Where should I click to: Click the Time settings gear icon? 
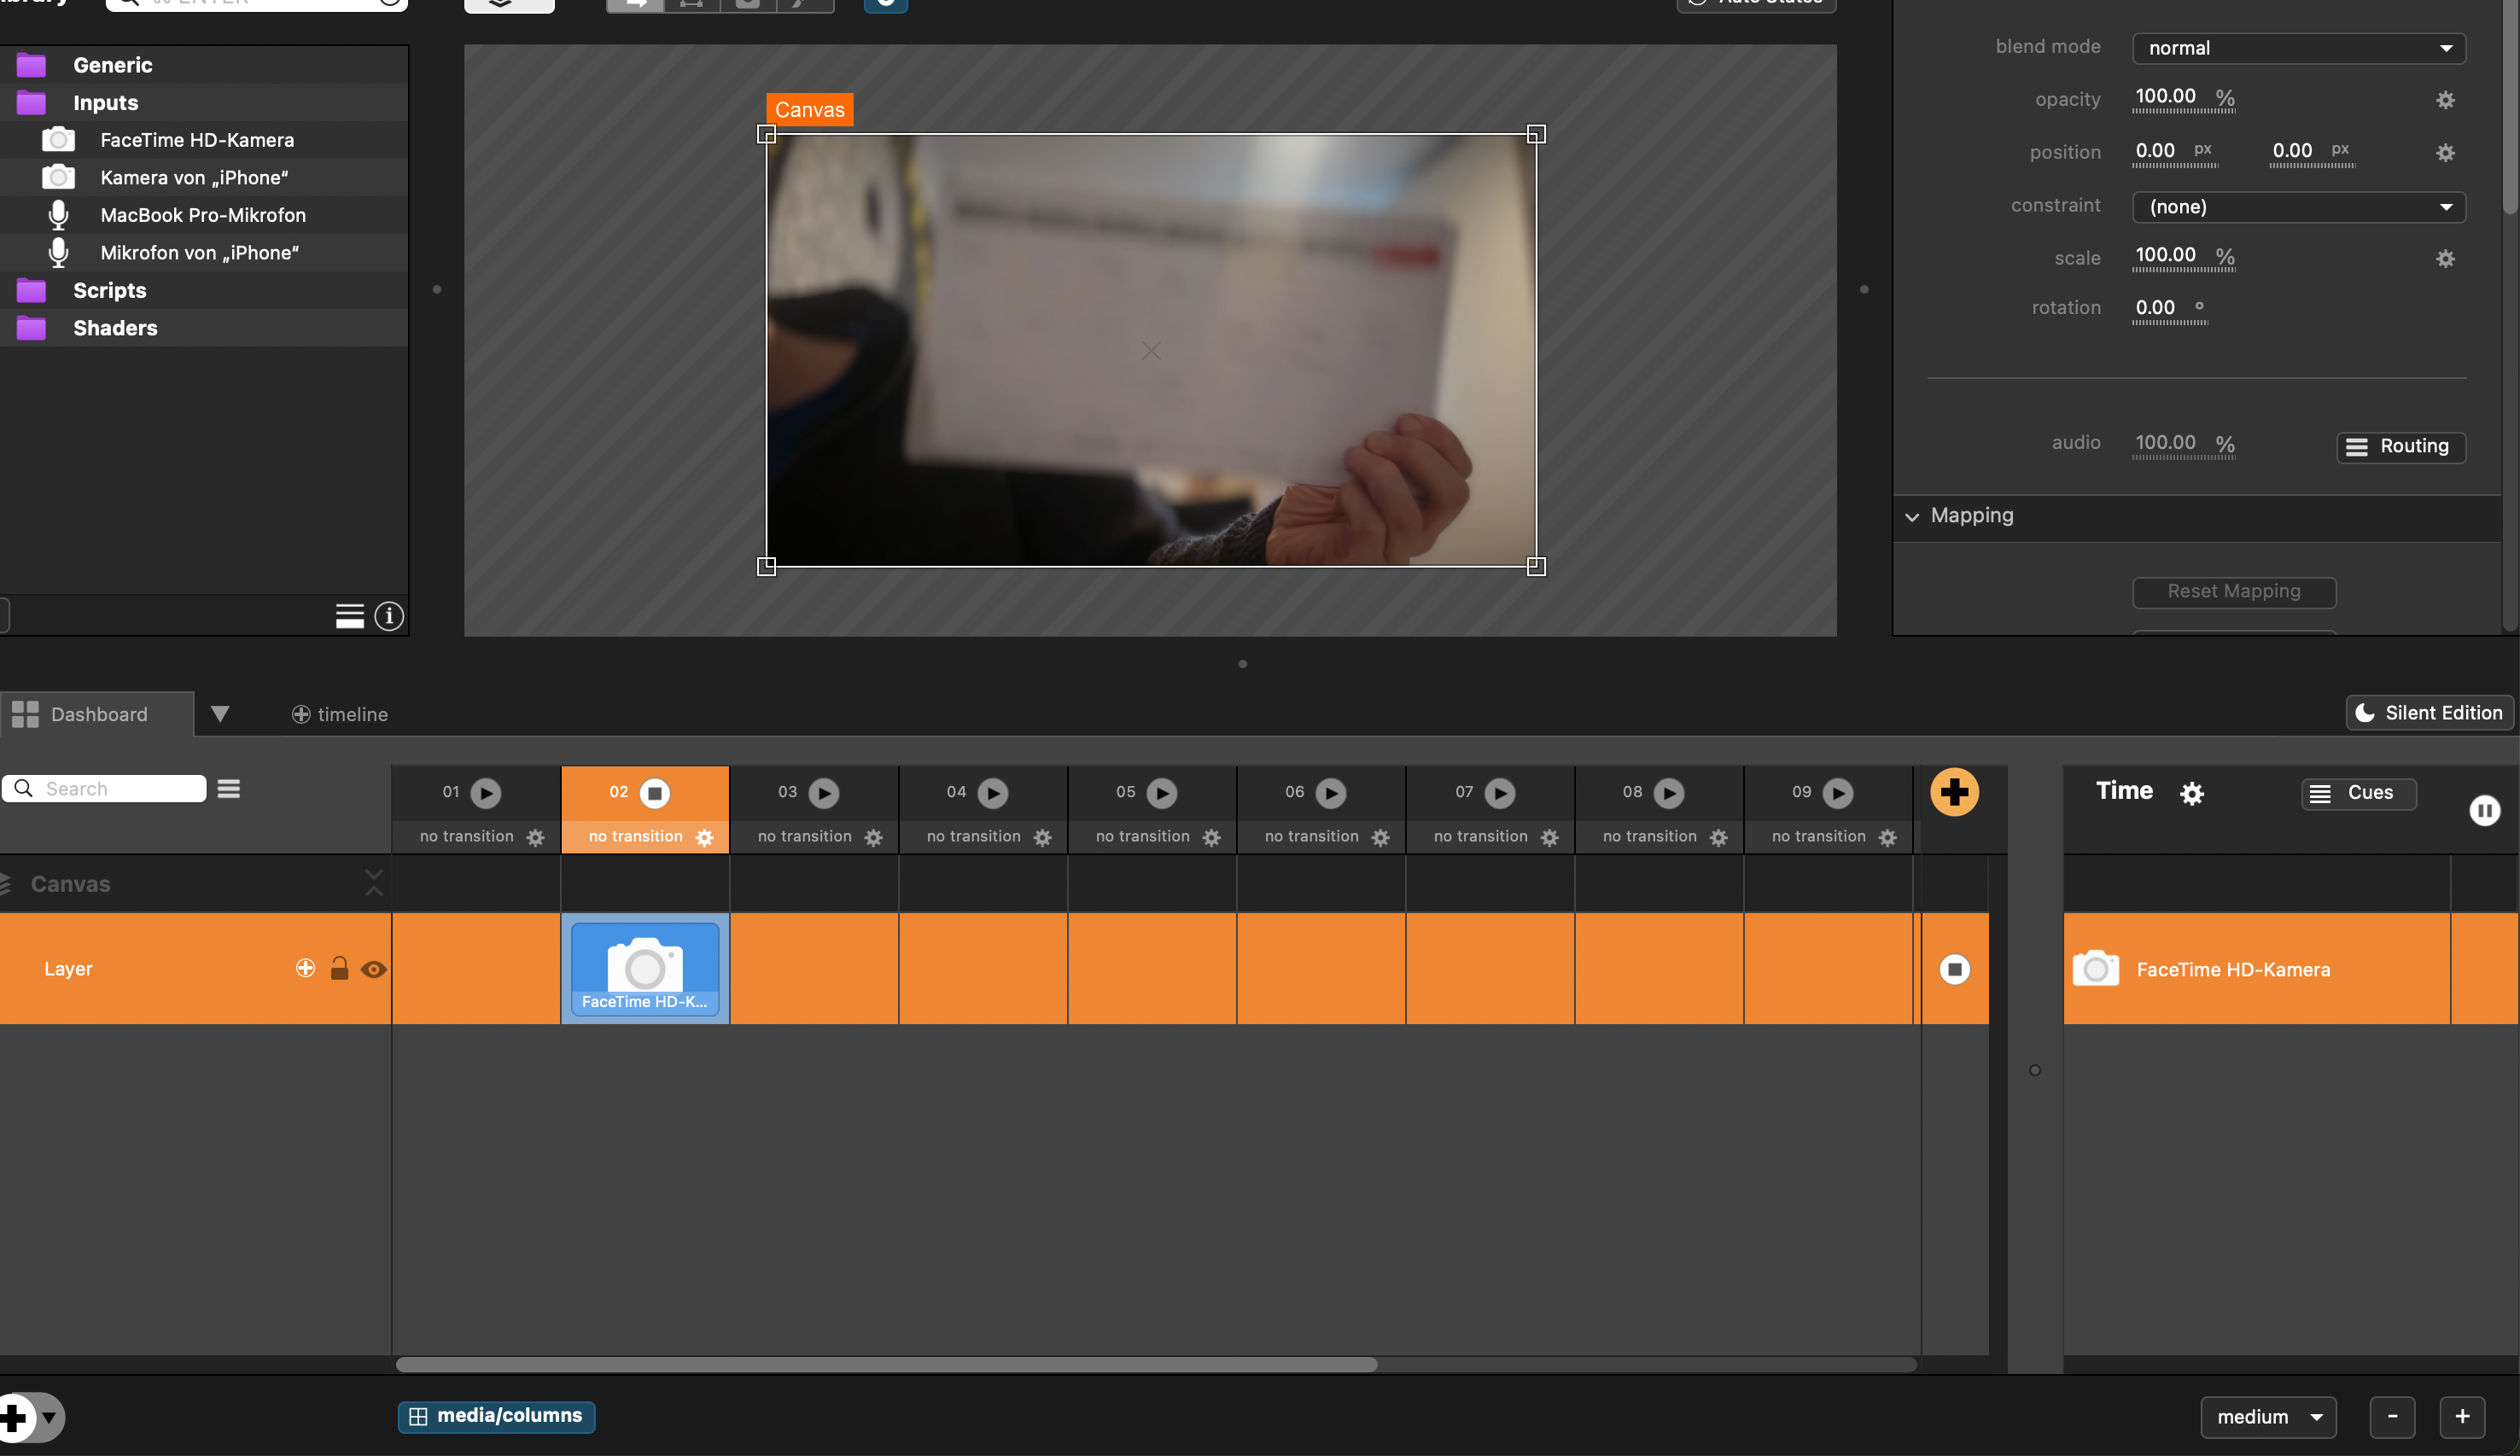coord(2191,793)
